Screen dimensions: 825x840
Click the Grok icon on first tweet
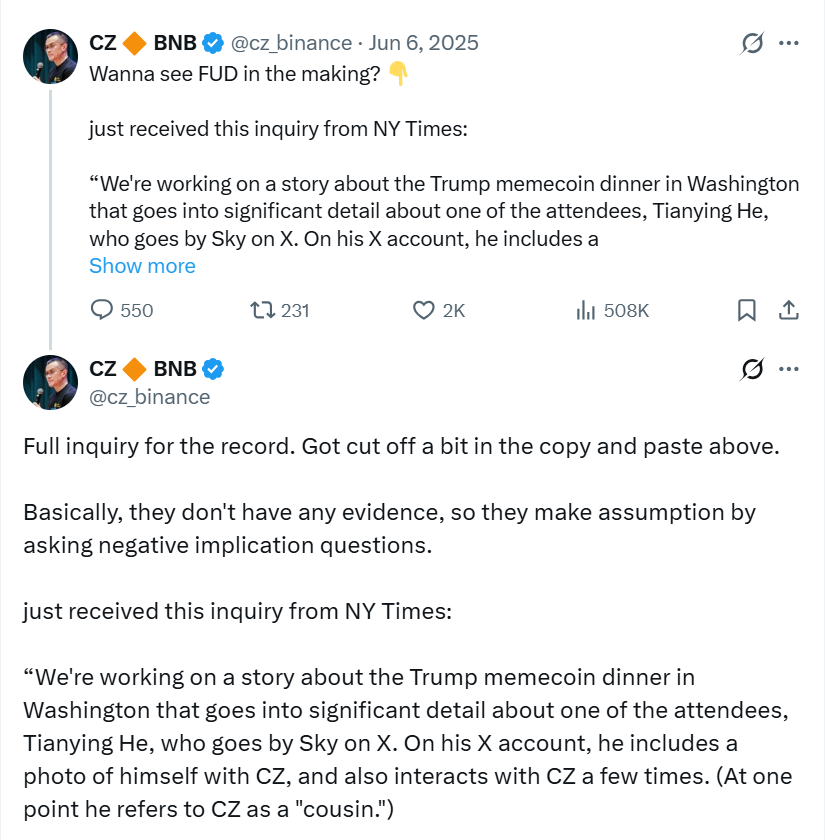point(752,43)
